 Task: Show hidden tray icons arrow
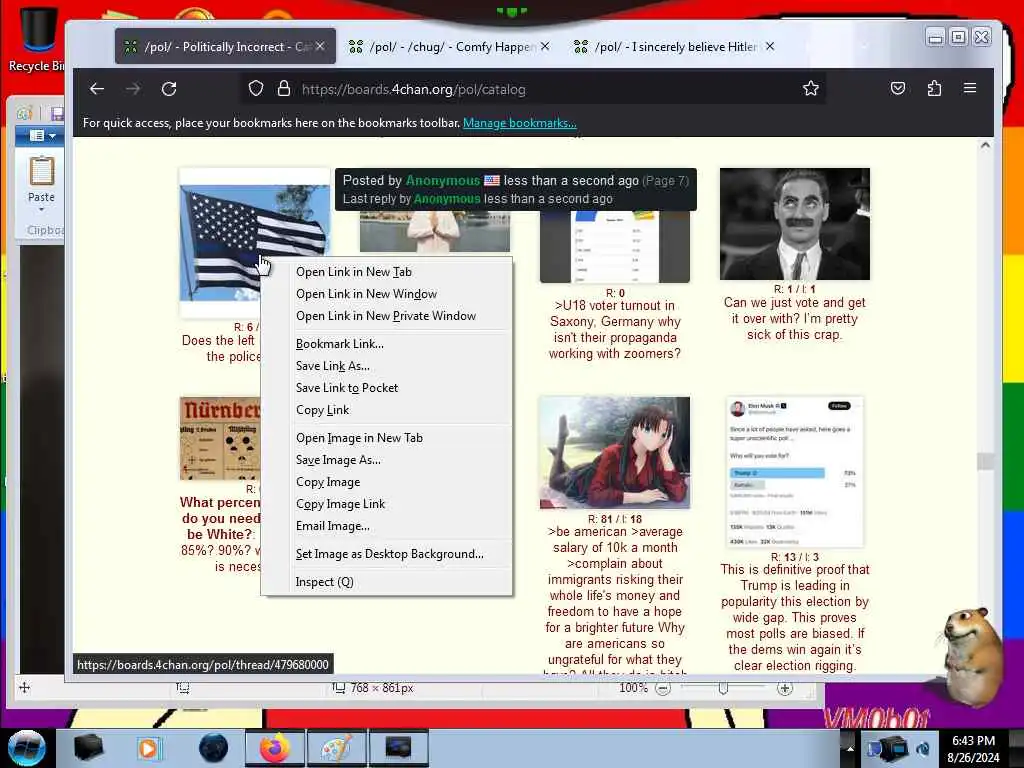(850, 748)
